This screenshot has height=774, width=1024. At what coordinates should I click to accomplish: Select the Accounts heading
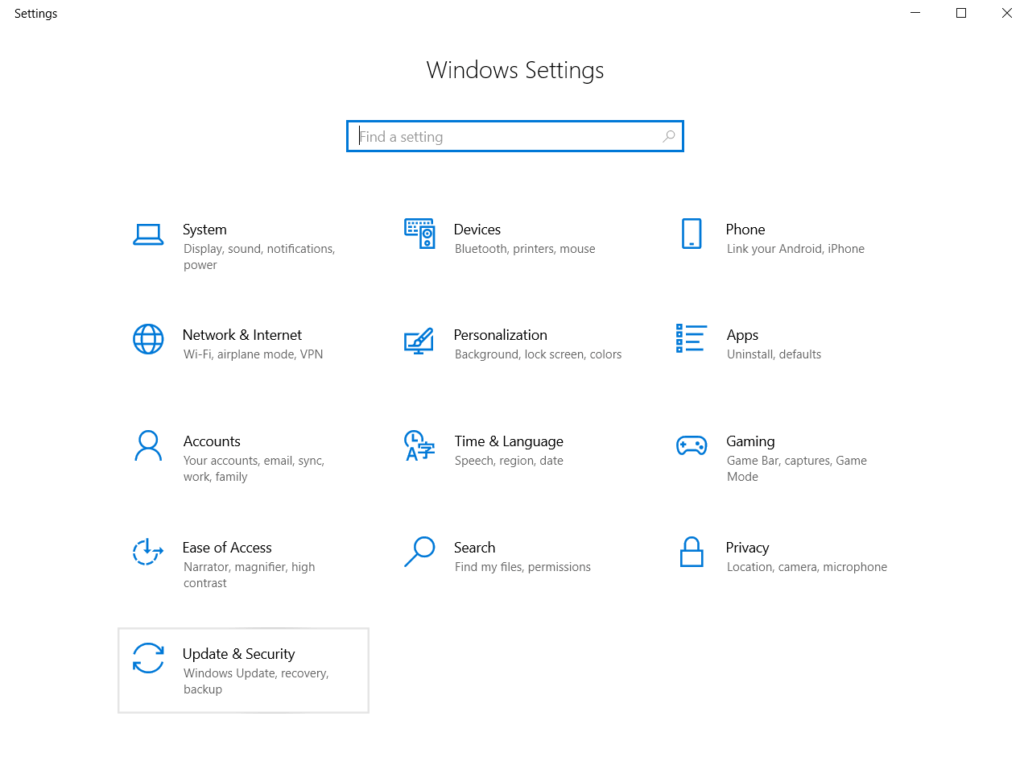(x=212, y=442)
